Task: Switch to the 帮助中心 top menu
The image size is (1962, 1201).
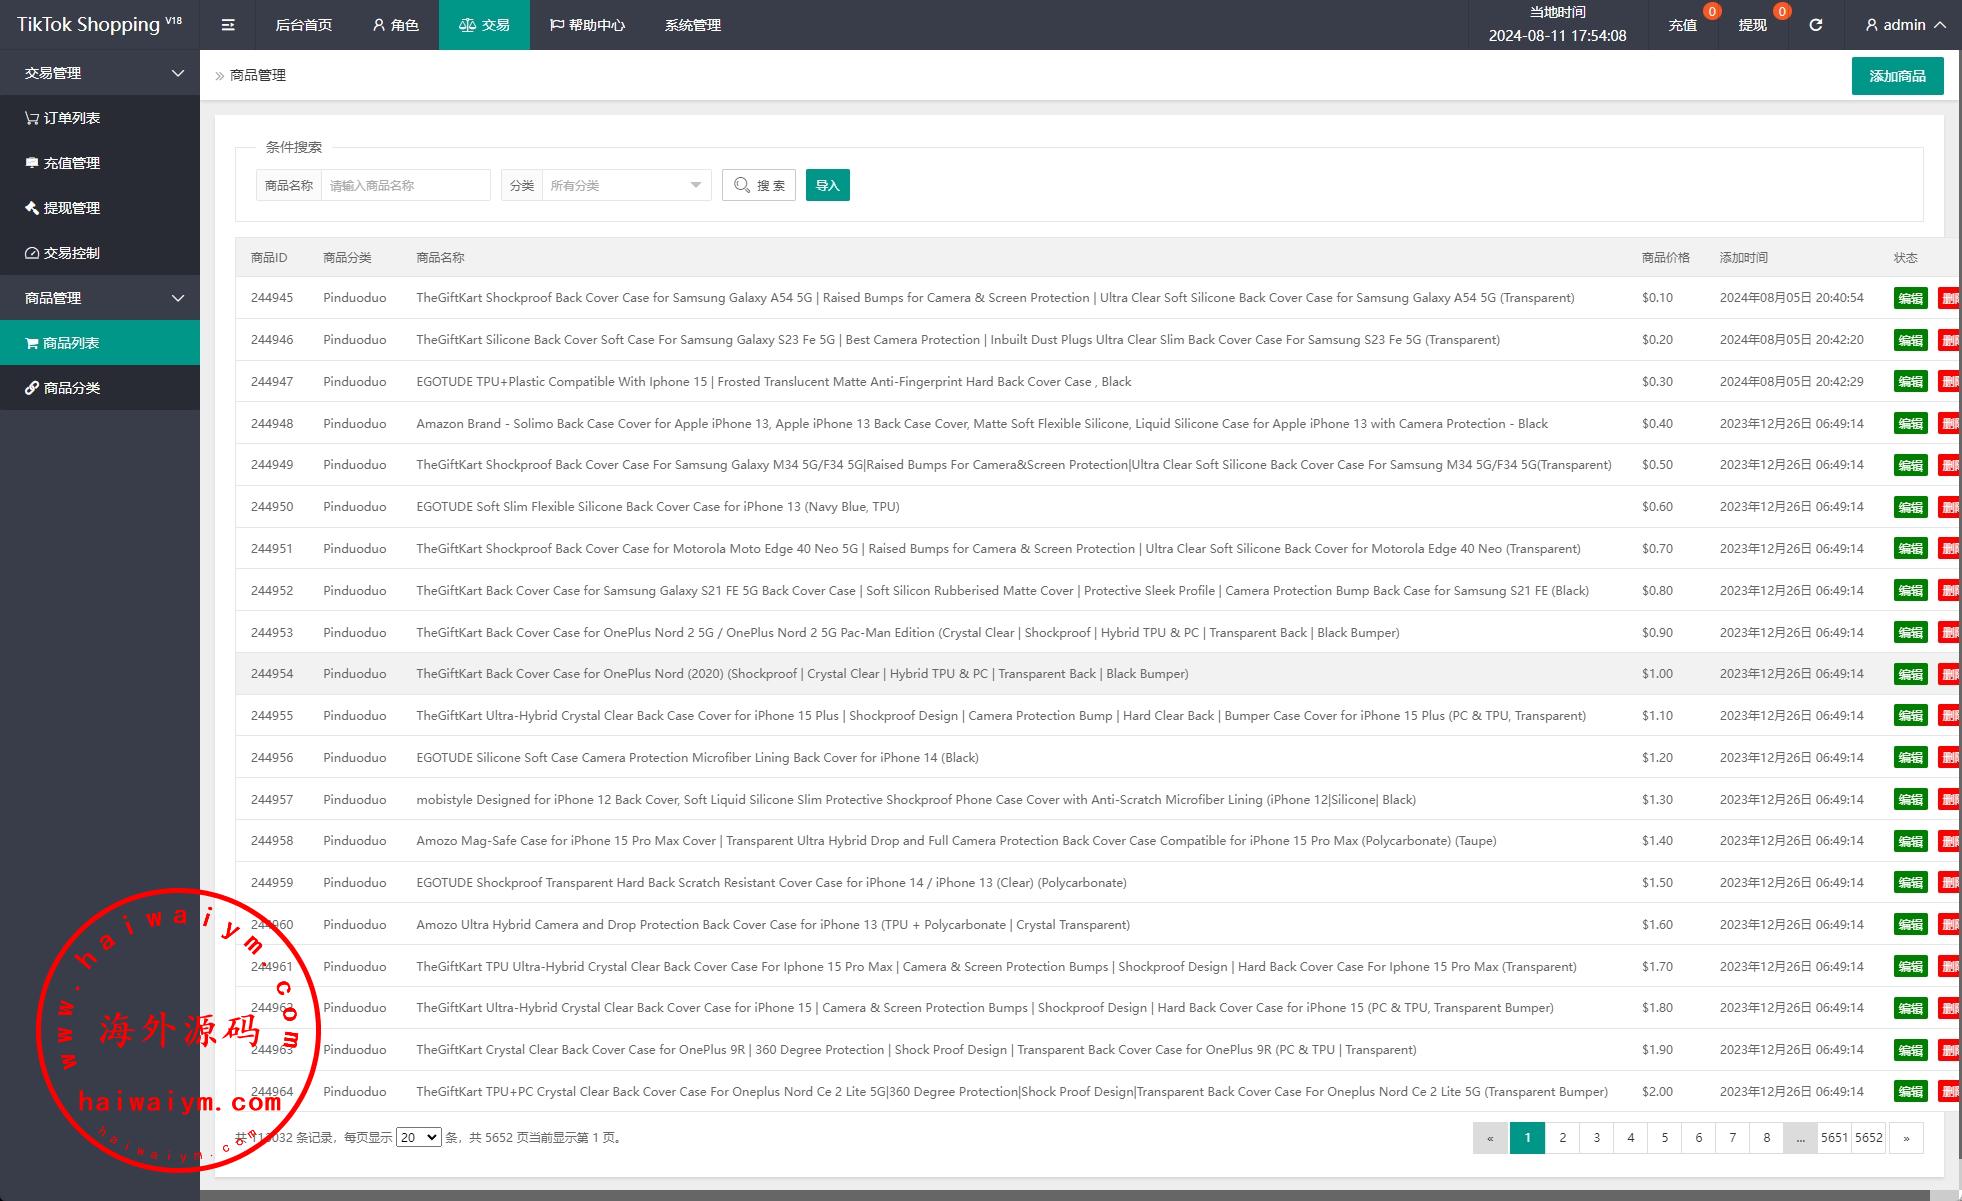Action: 587,25
